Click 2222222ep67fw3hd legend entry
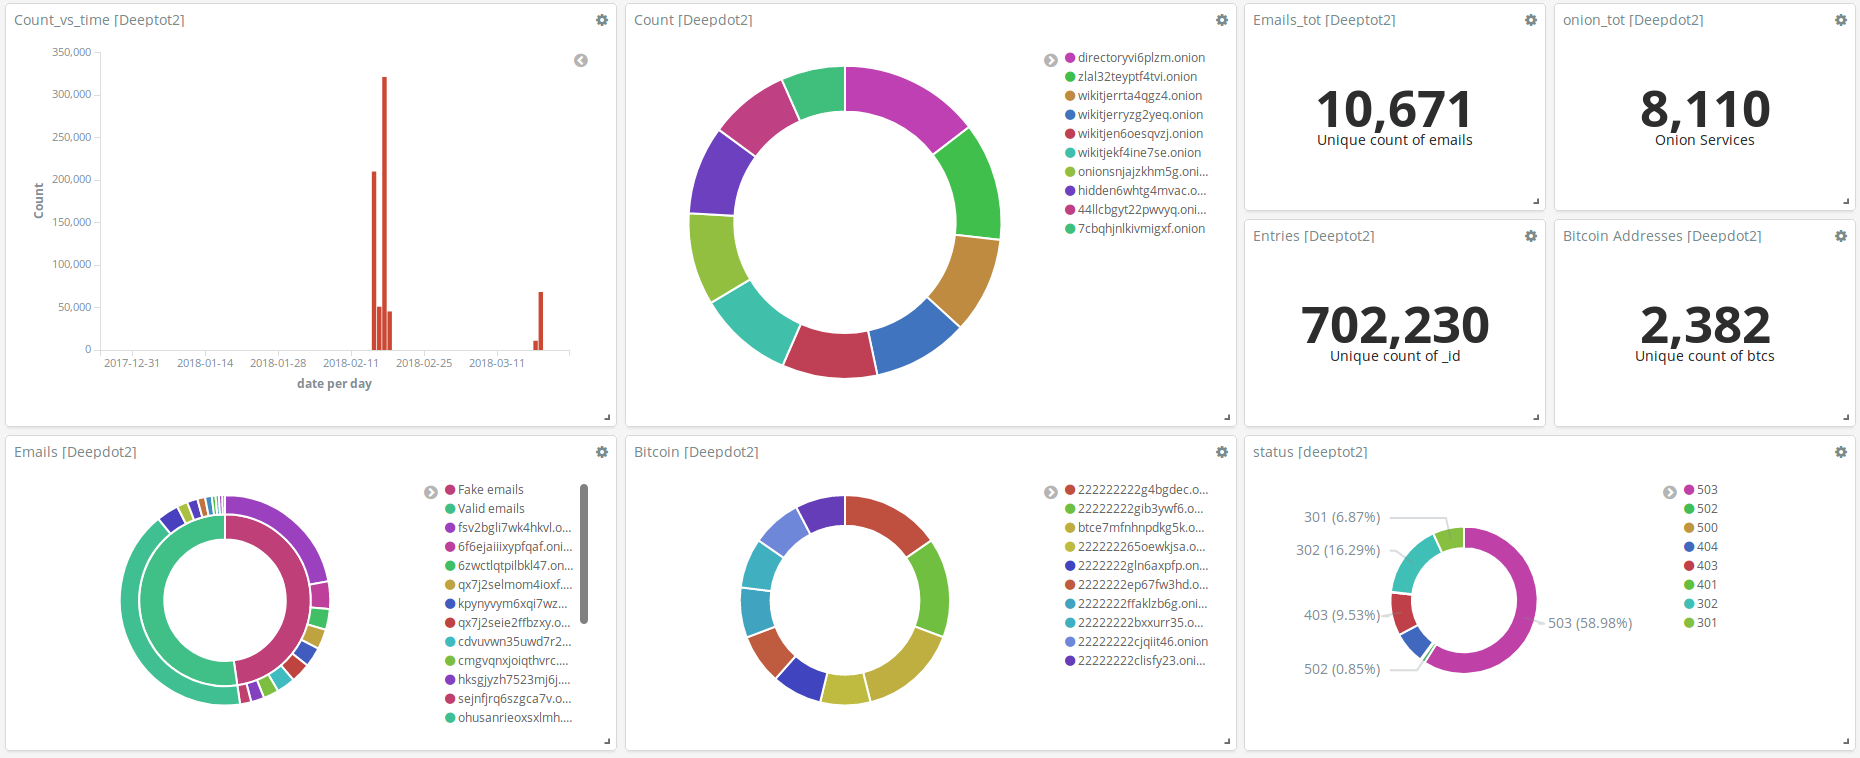Image resolution: width=1860 pixels, height=758 pixels. [x=1137, y=585]
